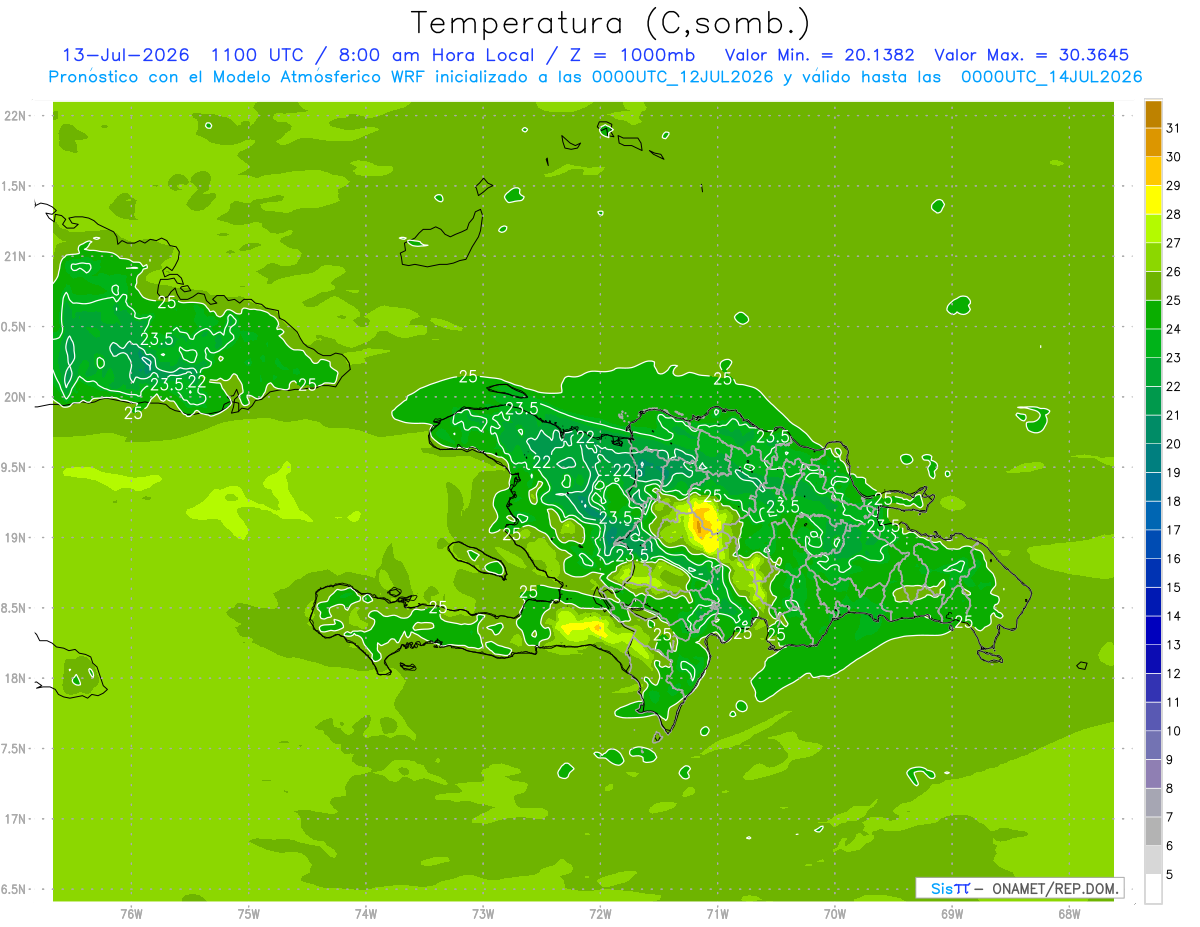Click the colorbar label "26"

coord(1174,272)
